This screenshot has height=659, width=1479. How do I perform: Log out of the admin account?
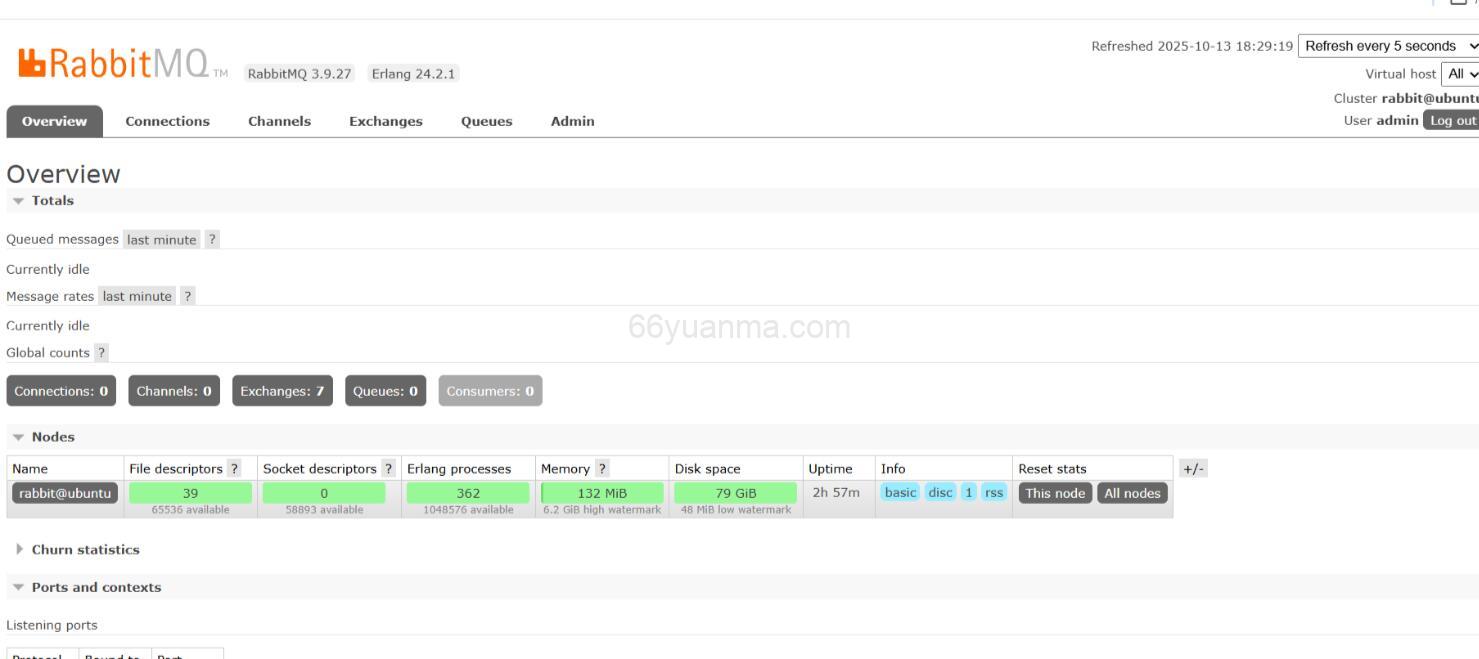[x=1451, y=121]
